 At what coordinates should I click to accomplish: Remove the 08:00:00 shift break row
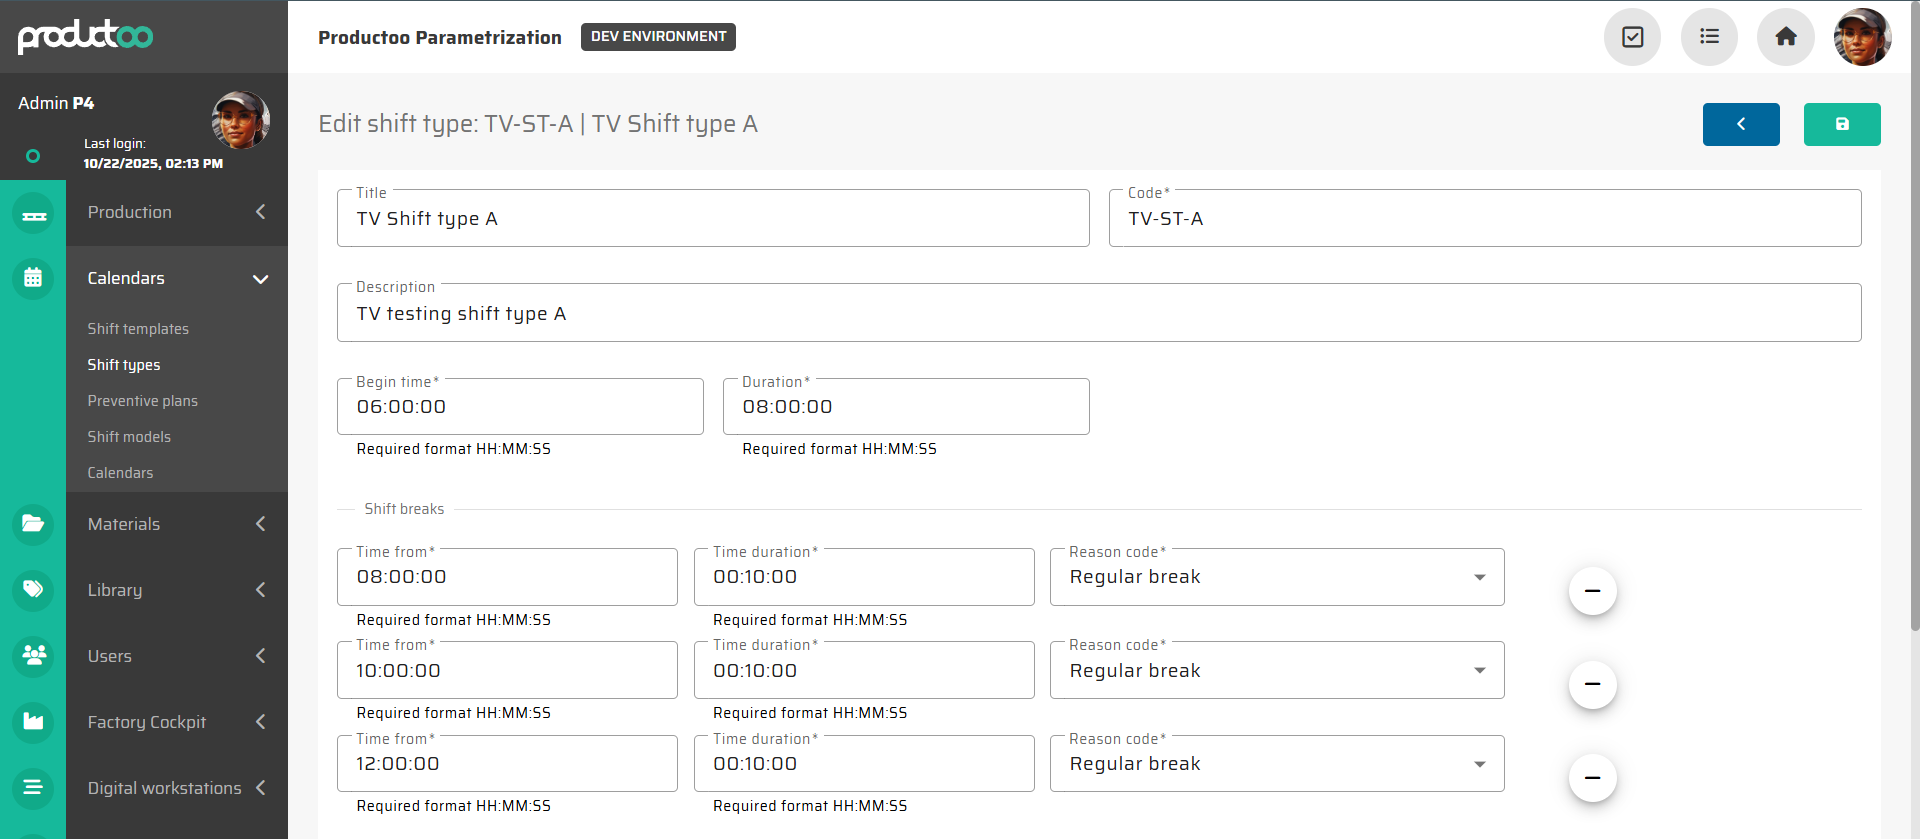coord(1592,591)
